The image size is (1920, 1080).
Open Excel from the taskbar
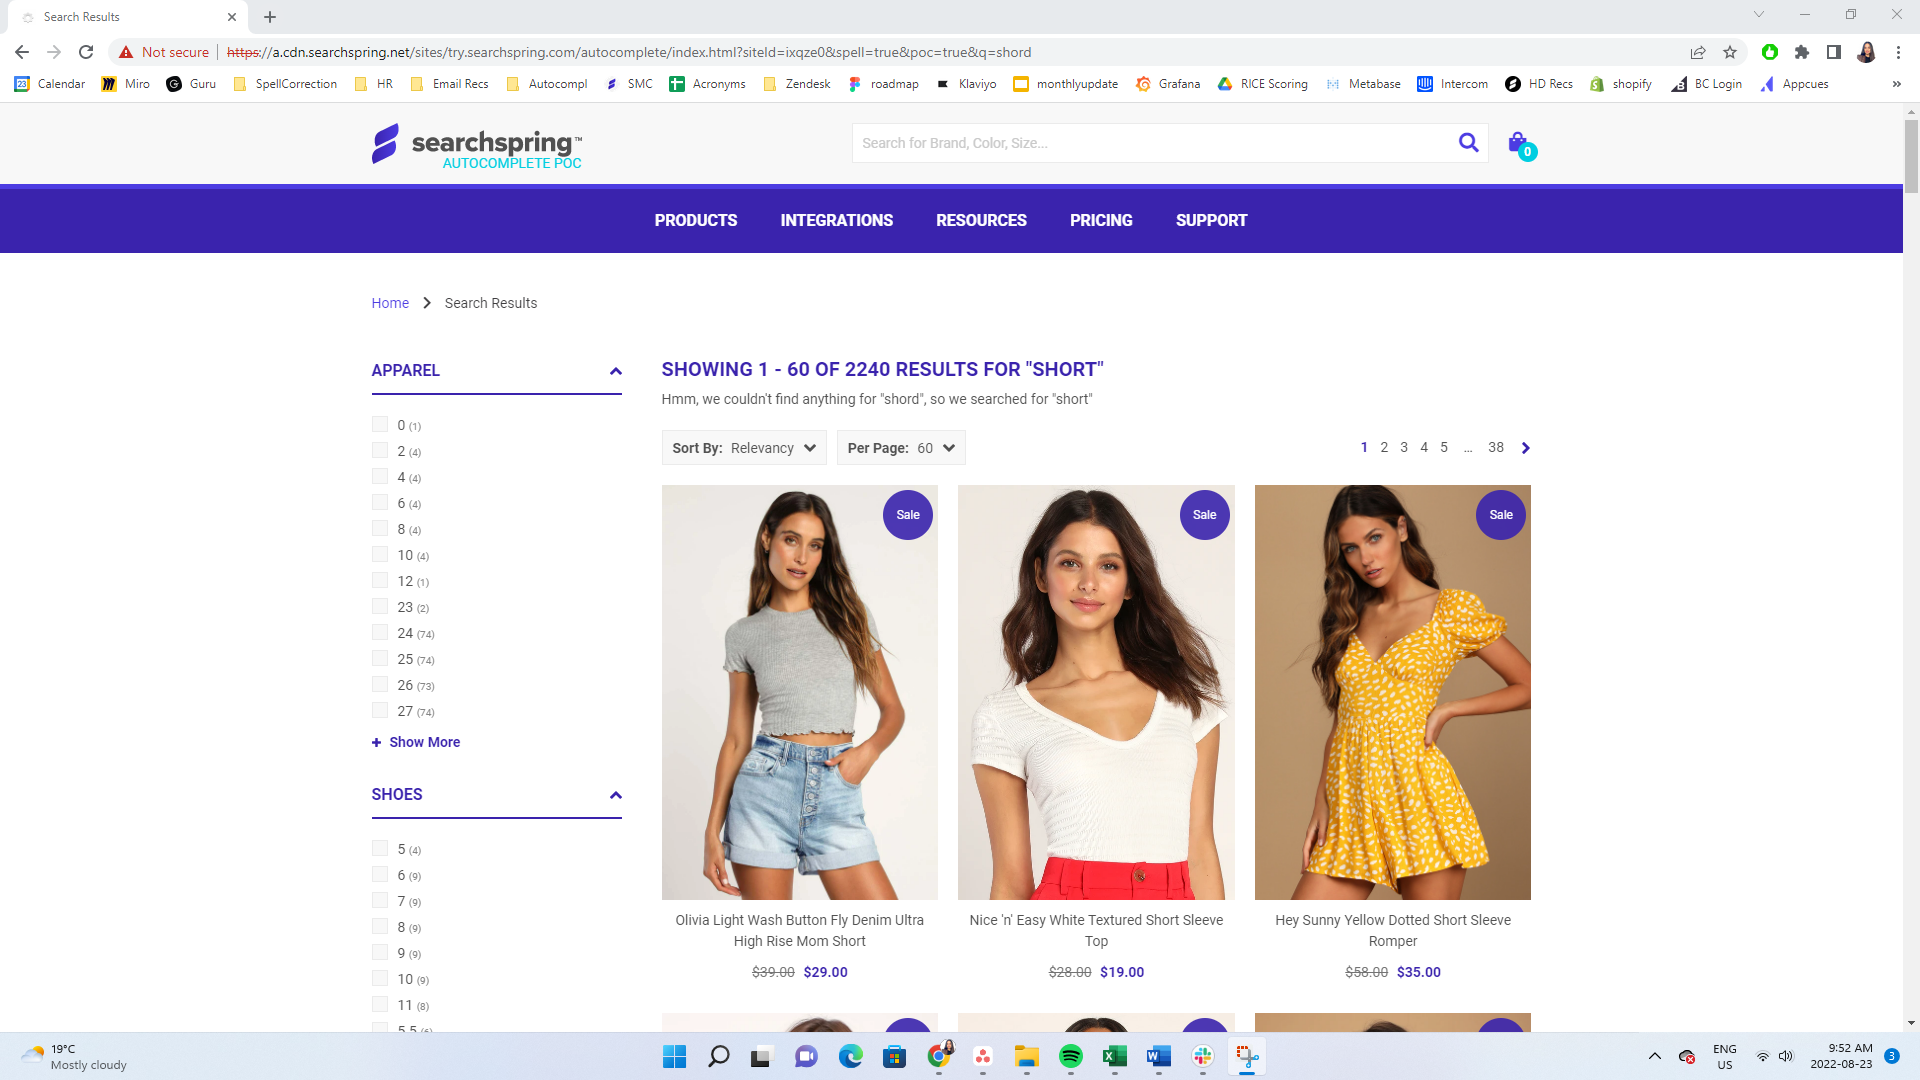pos(1115,1057)
